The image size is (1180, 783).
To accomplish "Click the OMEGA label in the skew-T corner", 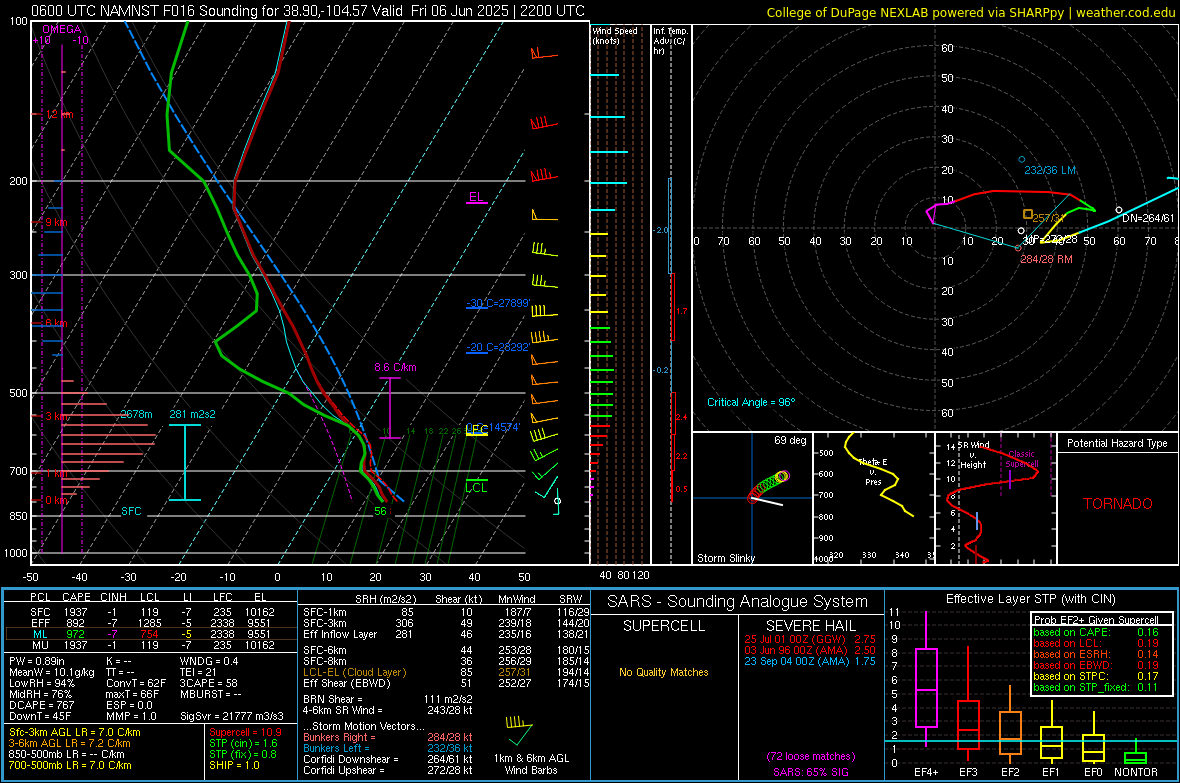I will 62,29.
